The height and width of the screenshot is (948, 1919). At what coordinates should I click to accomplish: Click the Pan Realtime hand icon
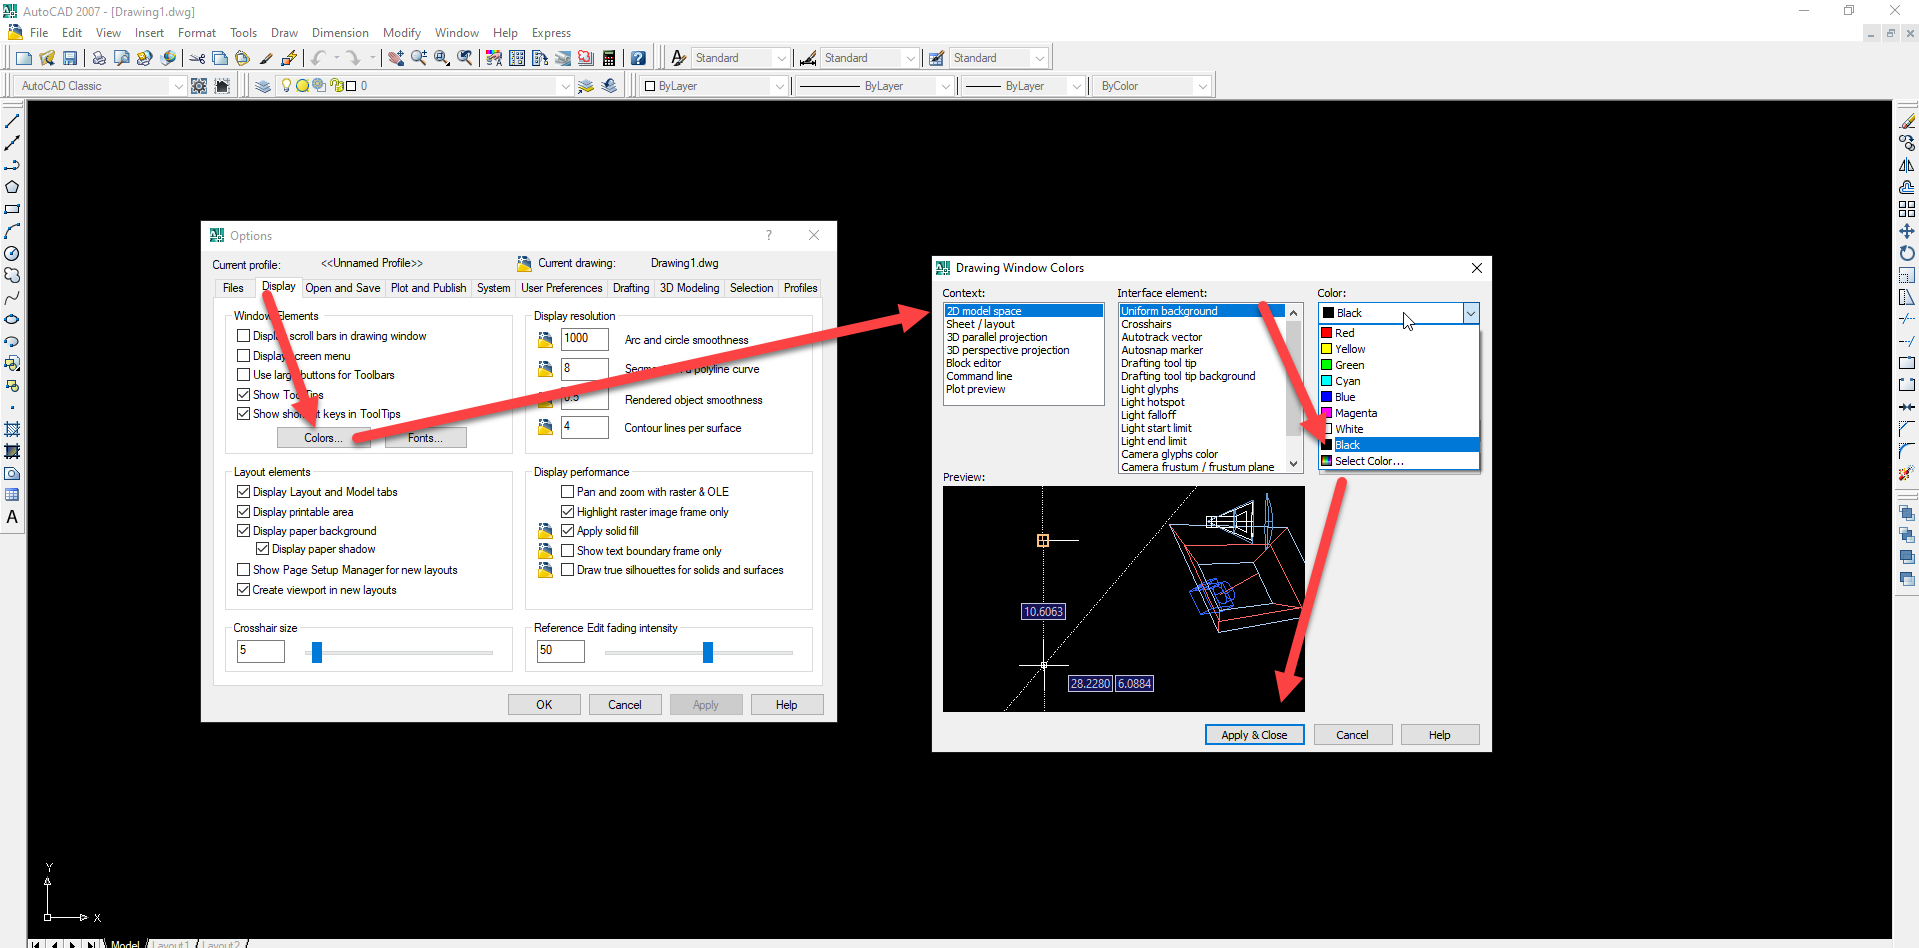[x=396, y=58]
